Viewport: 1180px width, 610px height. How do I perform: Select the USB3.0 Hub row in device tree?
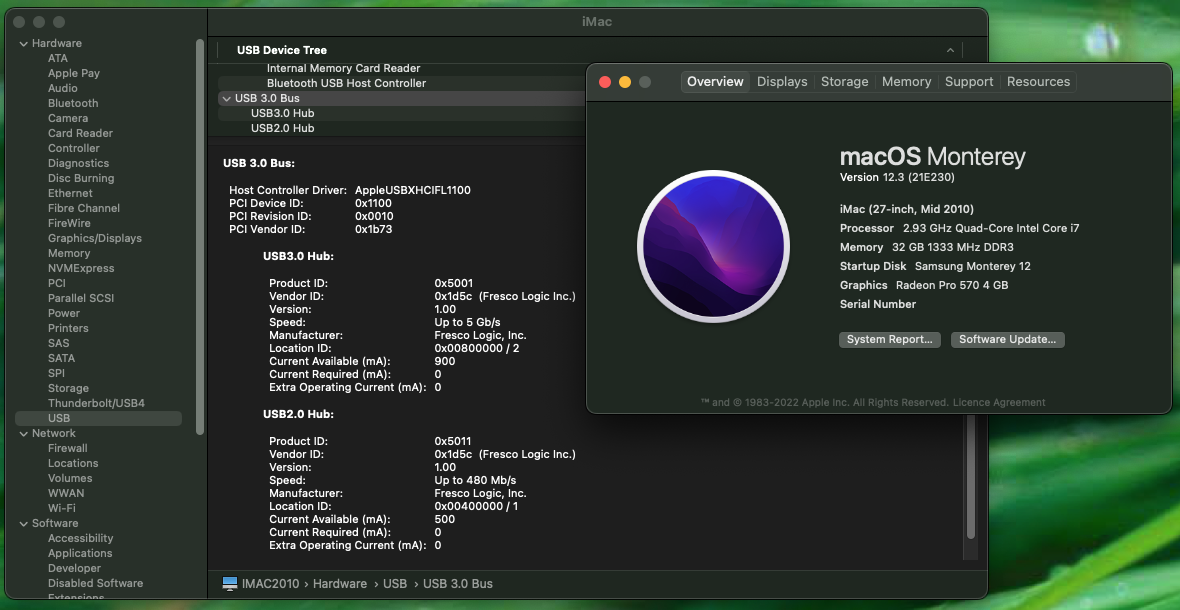pyautogui.click(x=282, y=113)
